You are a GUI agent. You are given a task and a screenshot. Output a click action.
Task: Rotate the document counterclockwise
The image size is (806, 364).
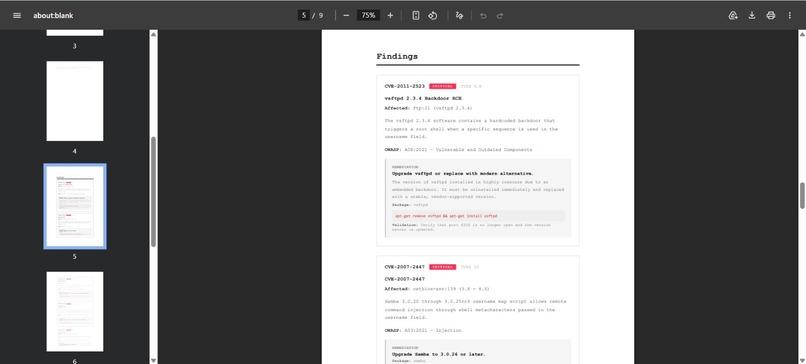433,15
